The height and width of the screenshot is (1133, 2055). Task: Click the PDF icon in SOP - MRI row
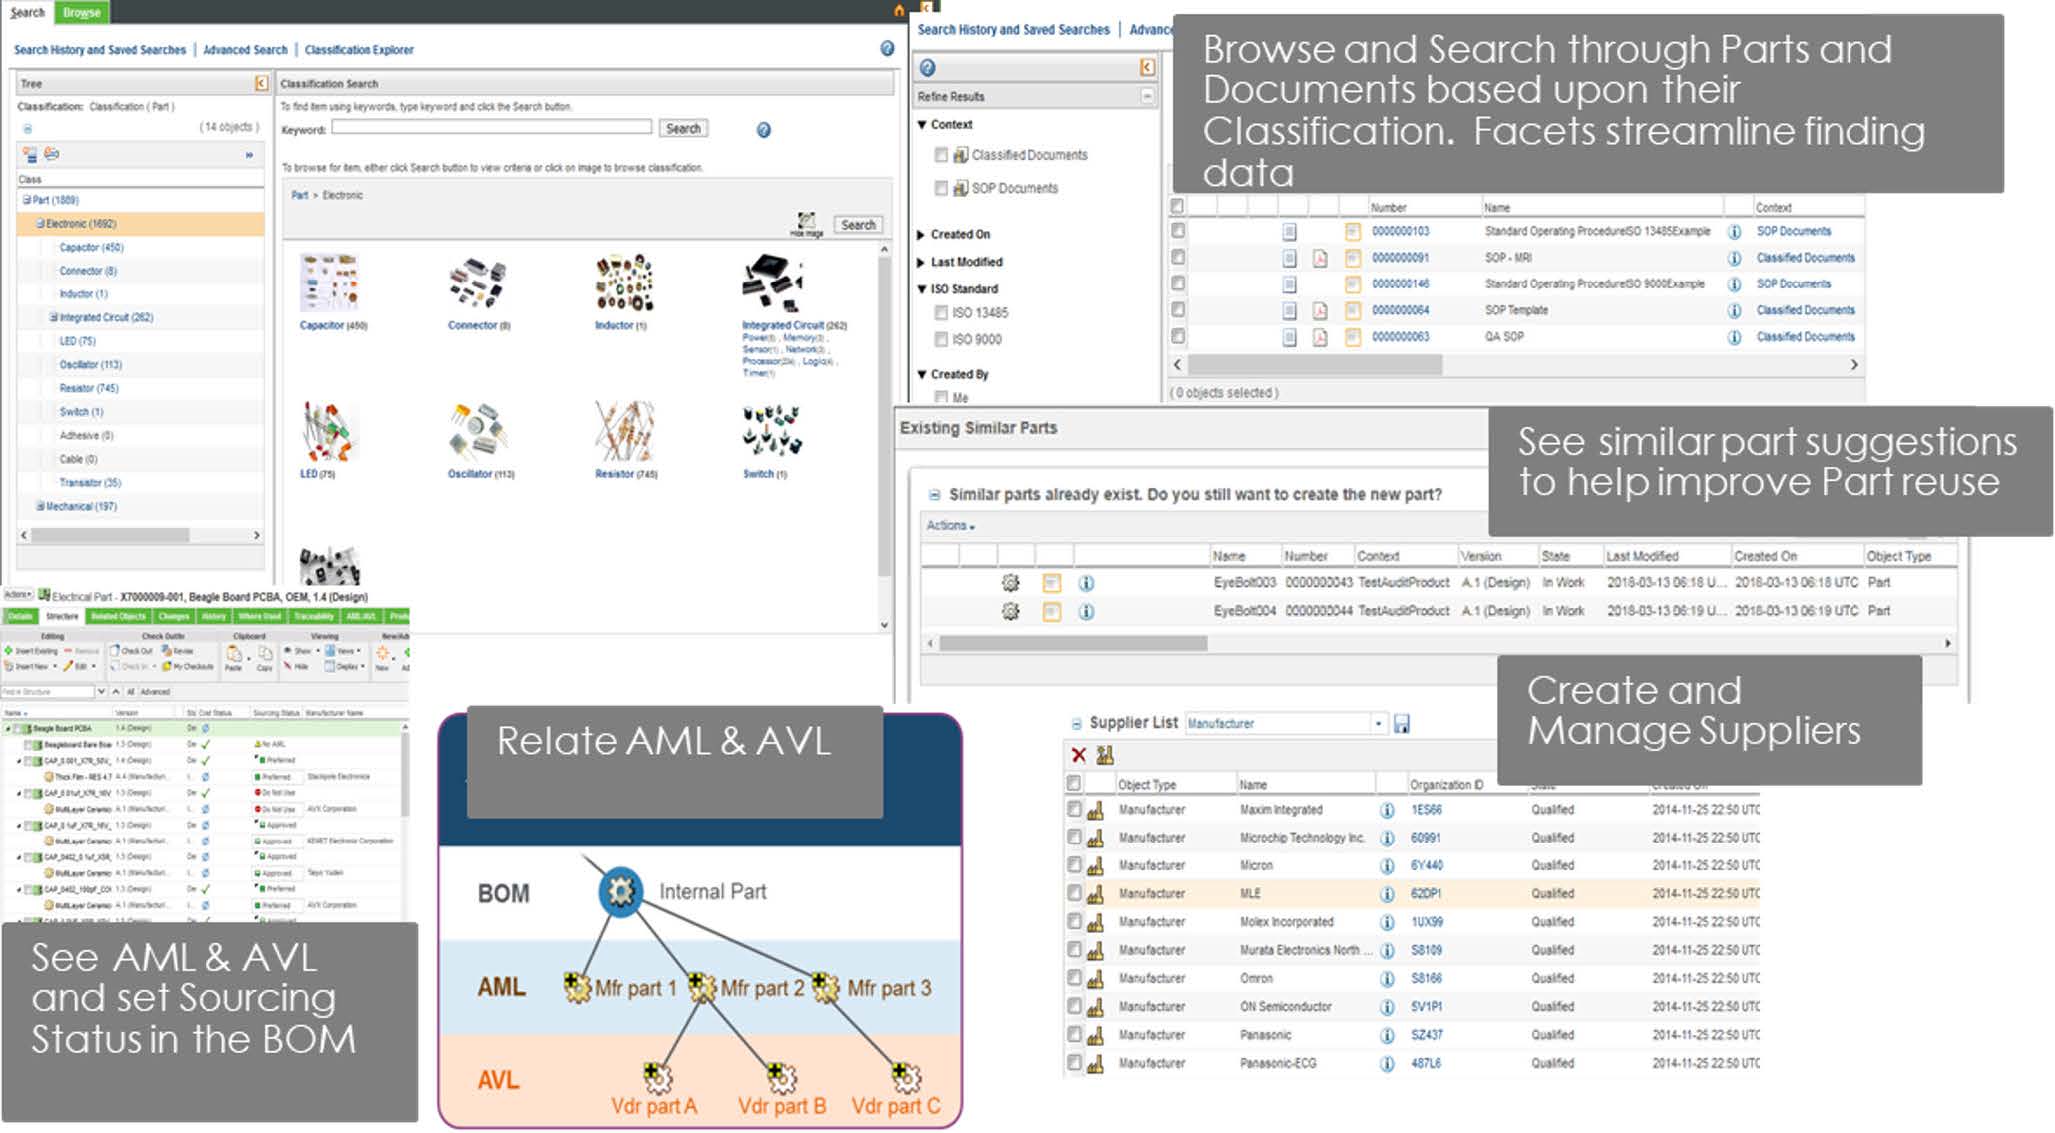click(1320, 258)
